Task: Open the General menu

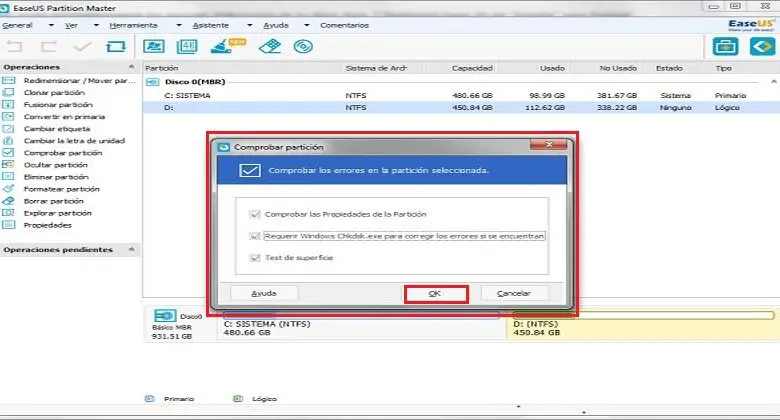Action: tap(17, 25)
